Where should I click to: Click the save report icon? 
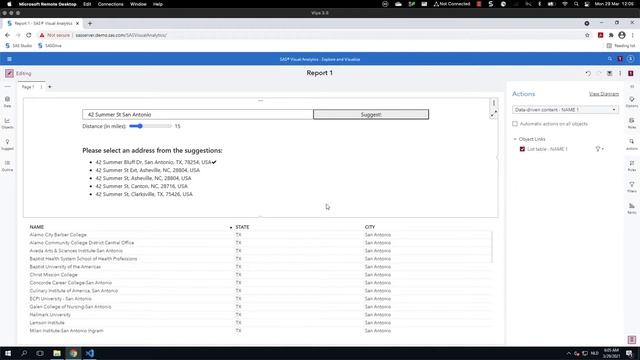click(609, 73)
